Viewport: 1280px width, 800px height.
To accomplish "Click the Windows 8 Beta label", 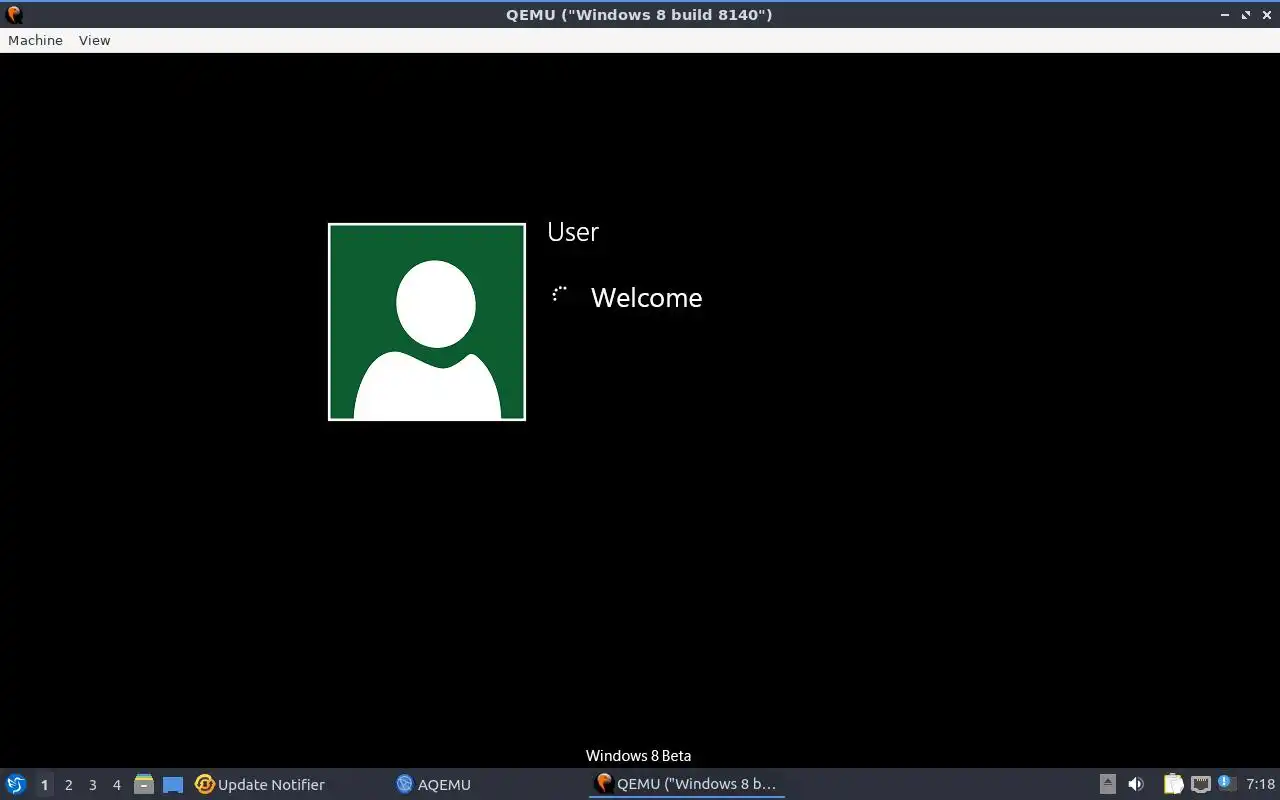I will [638, 756].
